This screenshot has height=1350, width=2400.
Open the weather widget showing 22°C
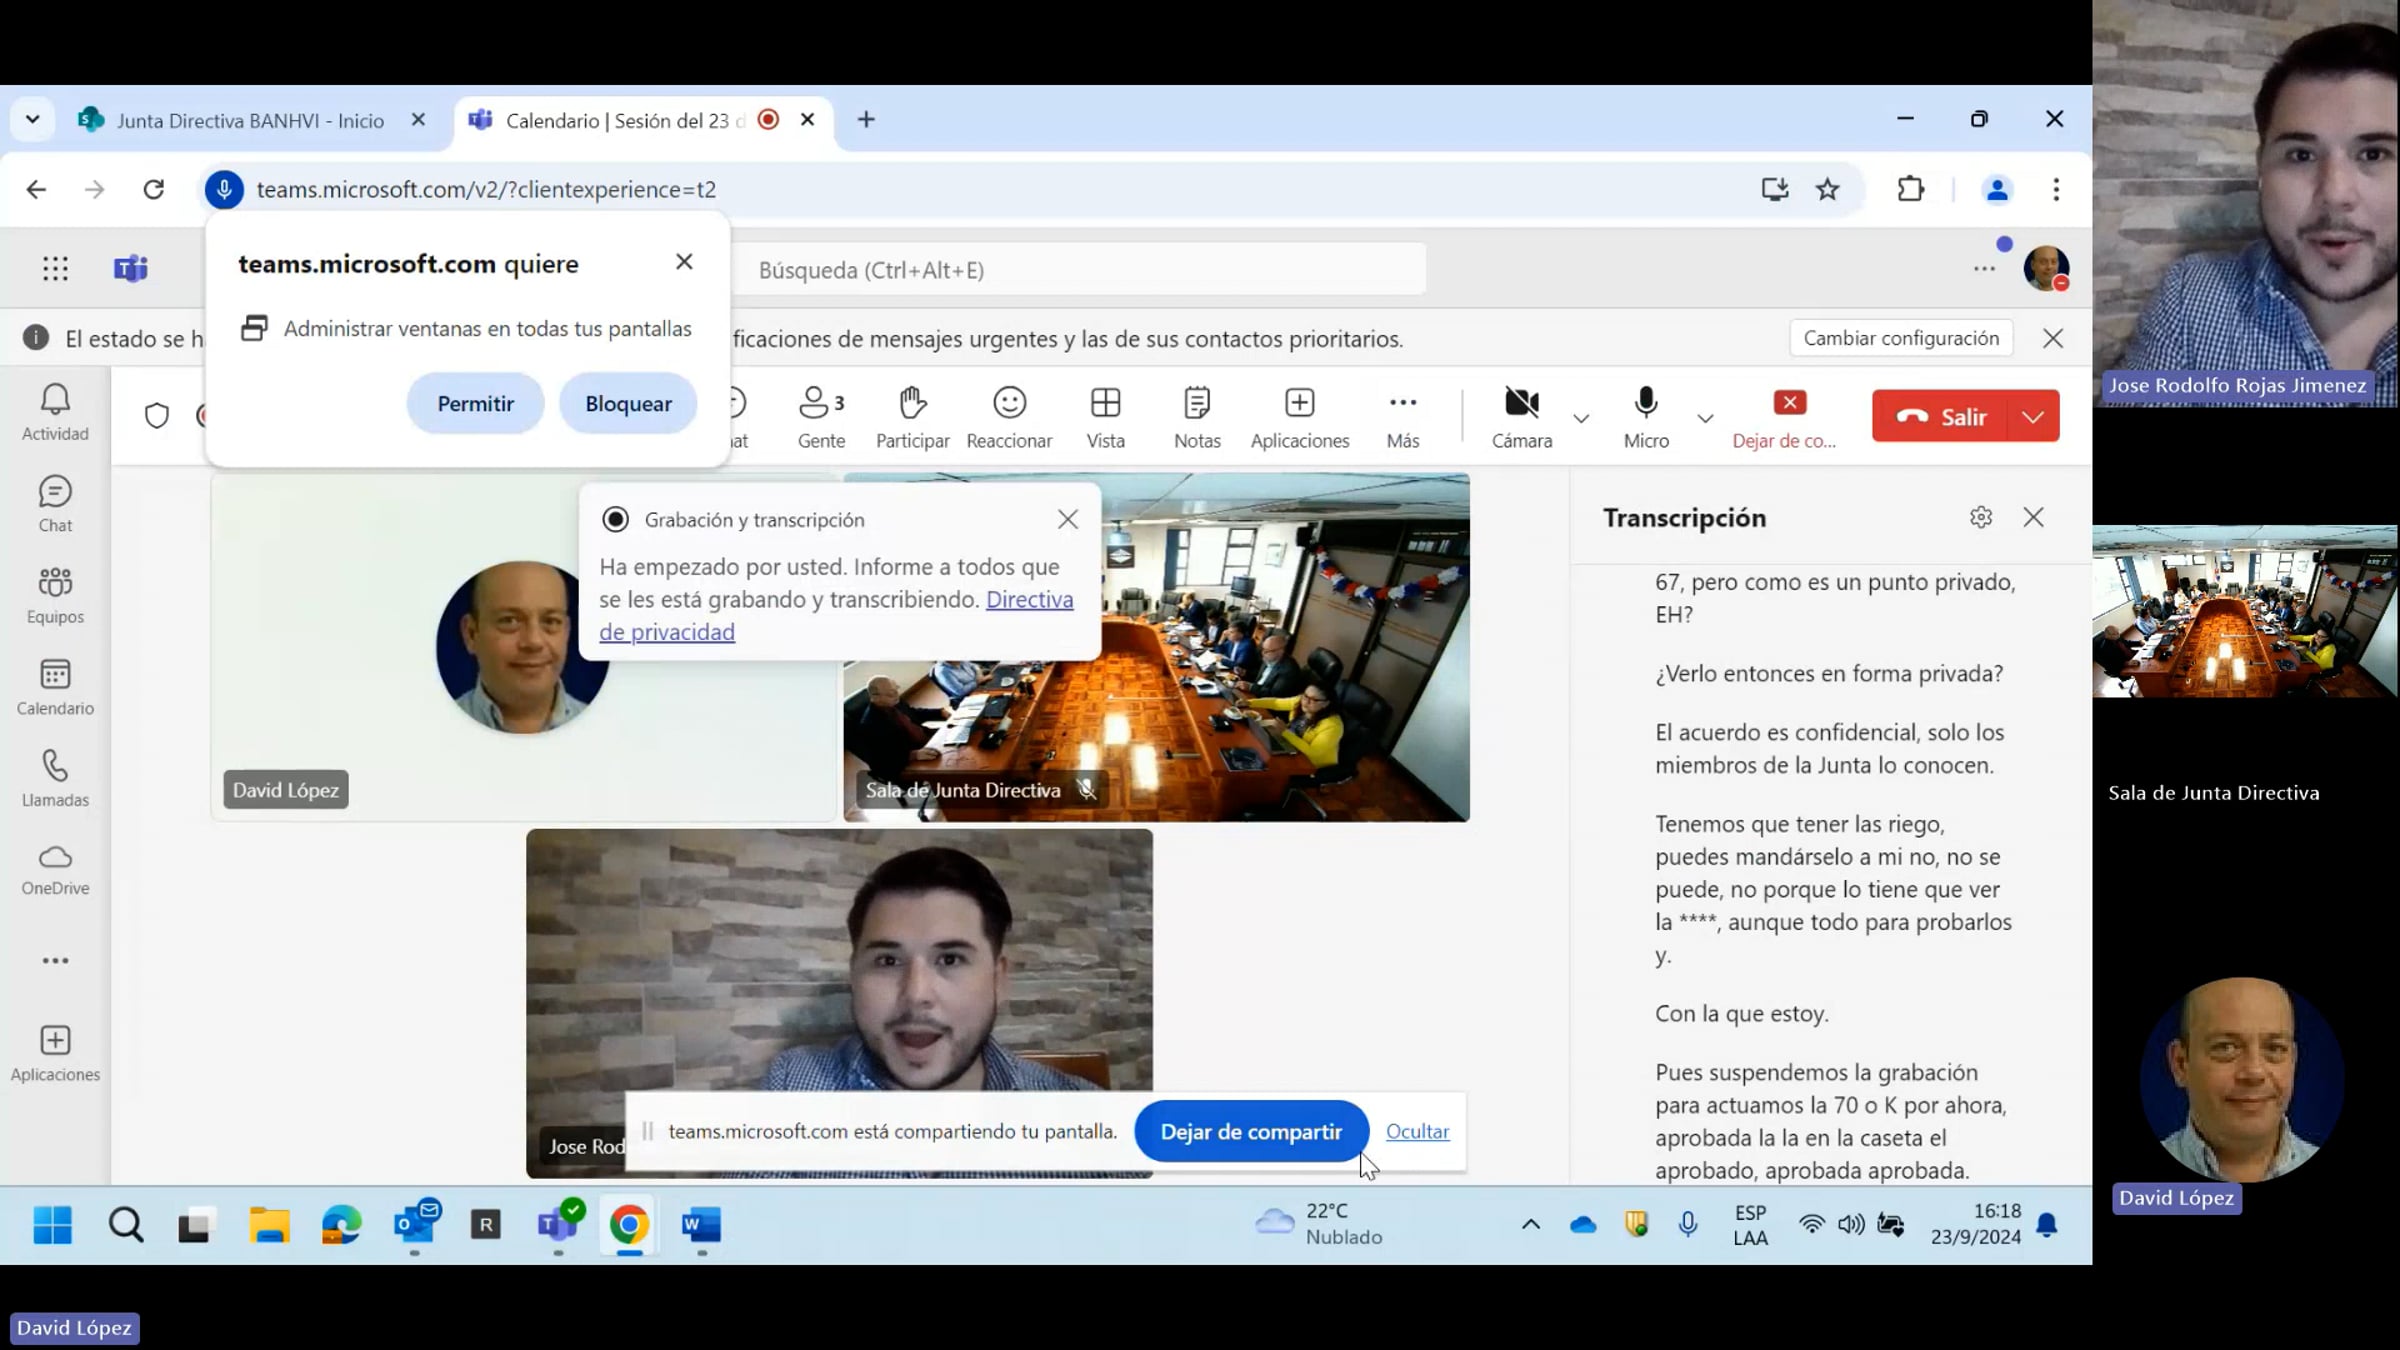[1319, 1224]
